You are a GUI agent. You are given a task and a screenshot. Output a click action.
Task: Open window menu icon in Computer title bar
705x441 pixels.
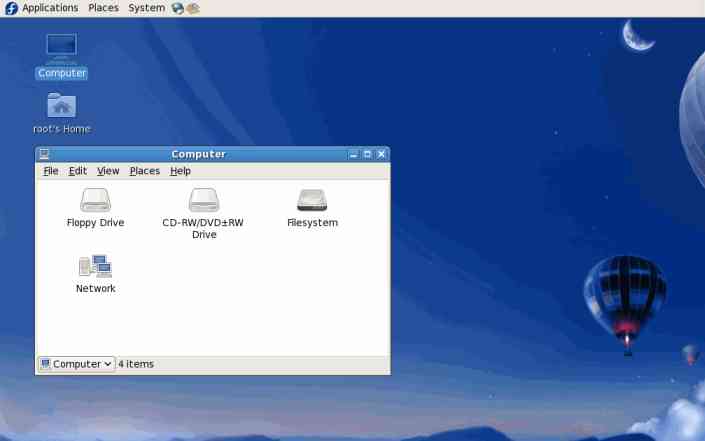coord(44,154)
